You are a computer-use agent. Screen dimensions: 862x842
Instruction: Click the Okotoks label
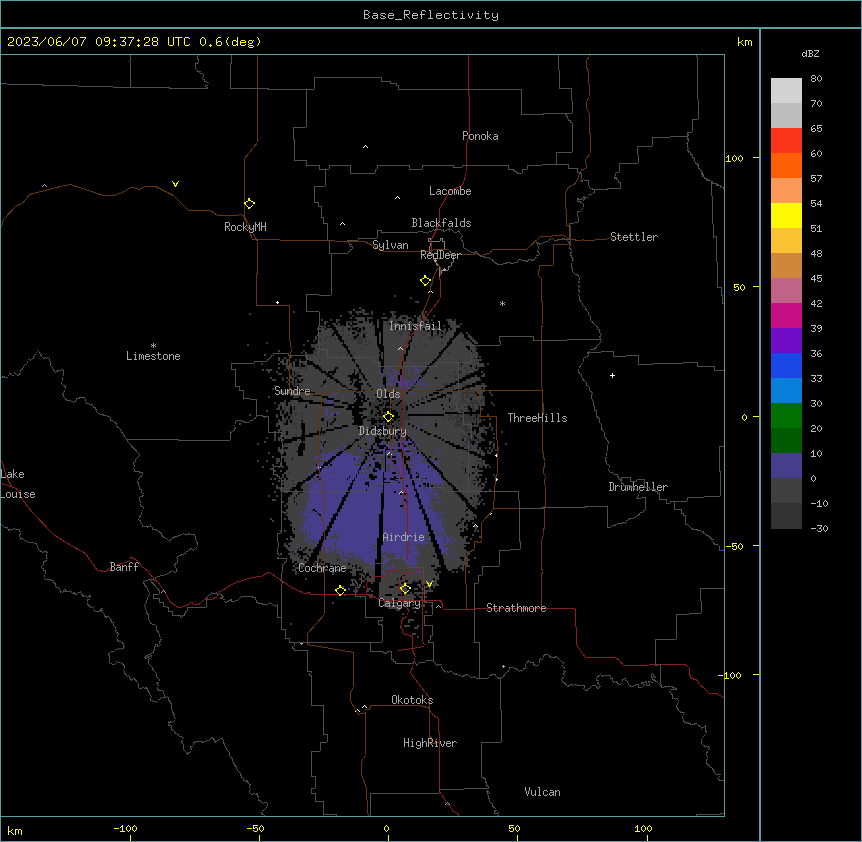pyautogui.click(x=412, y=700)
